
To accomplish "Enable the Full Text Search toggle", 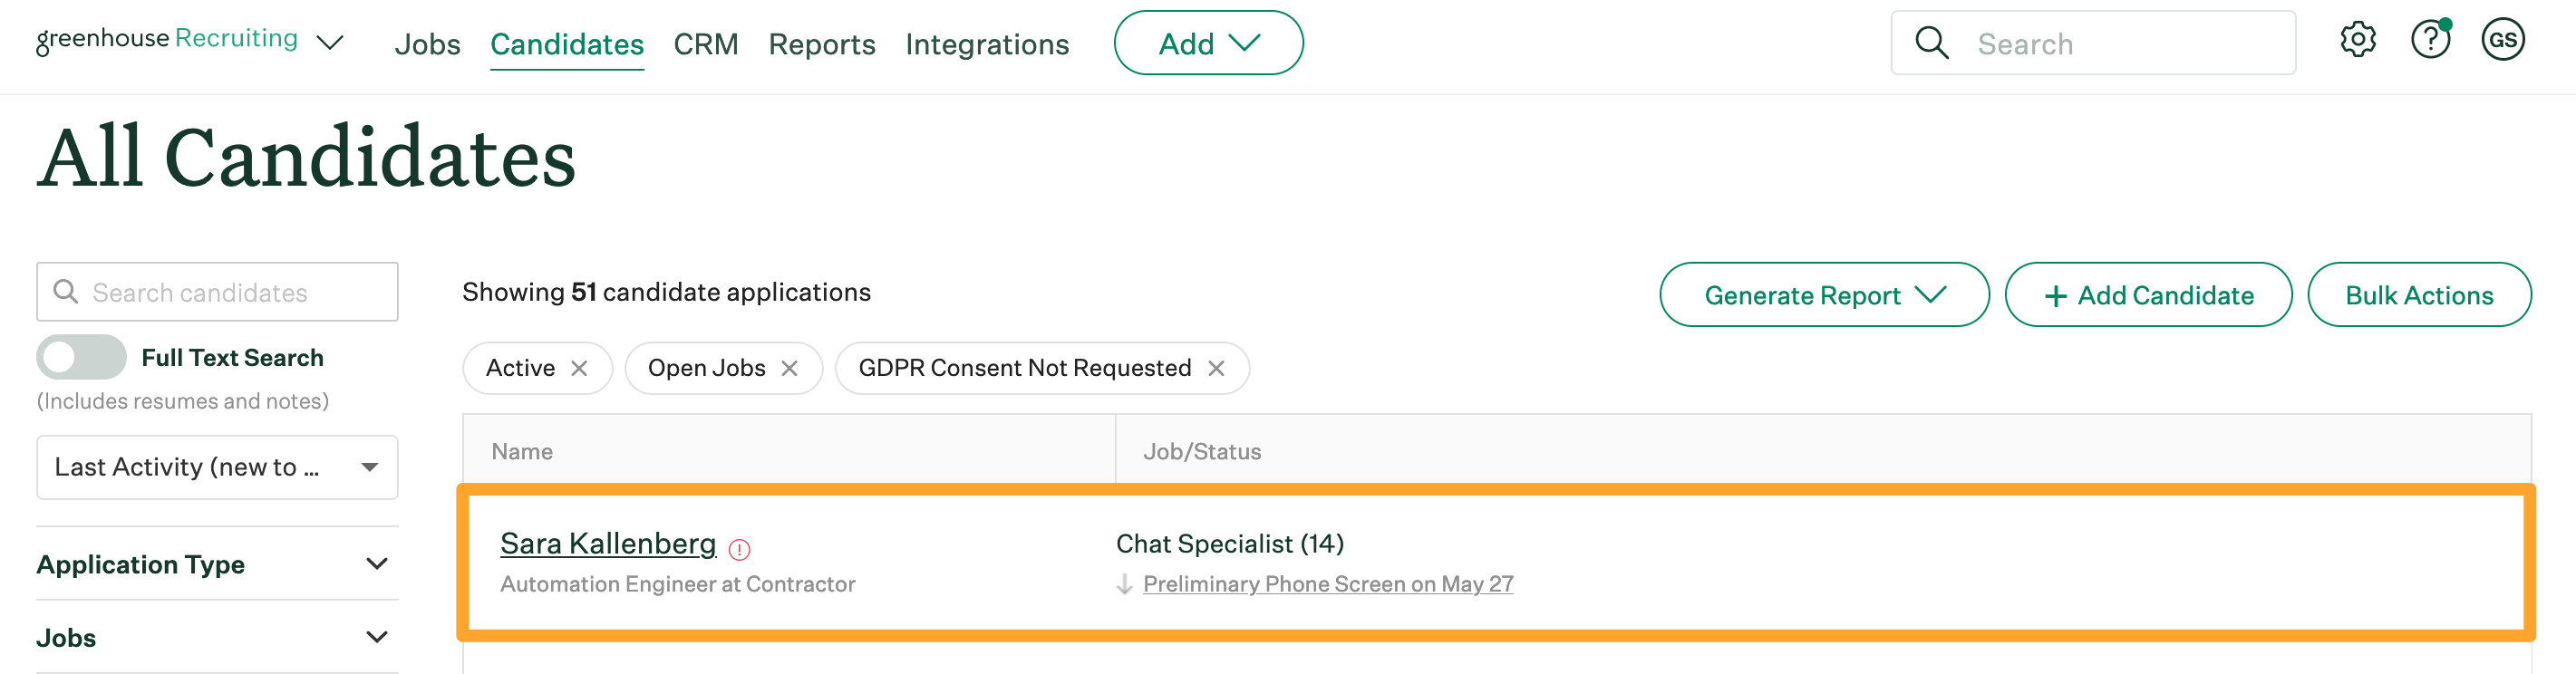I will point(81,357).
